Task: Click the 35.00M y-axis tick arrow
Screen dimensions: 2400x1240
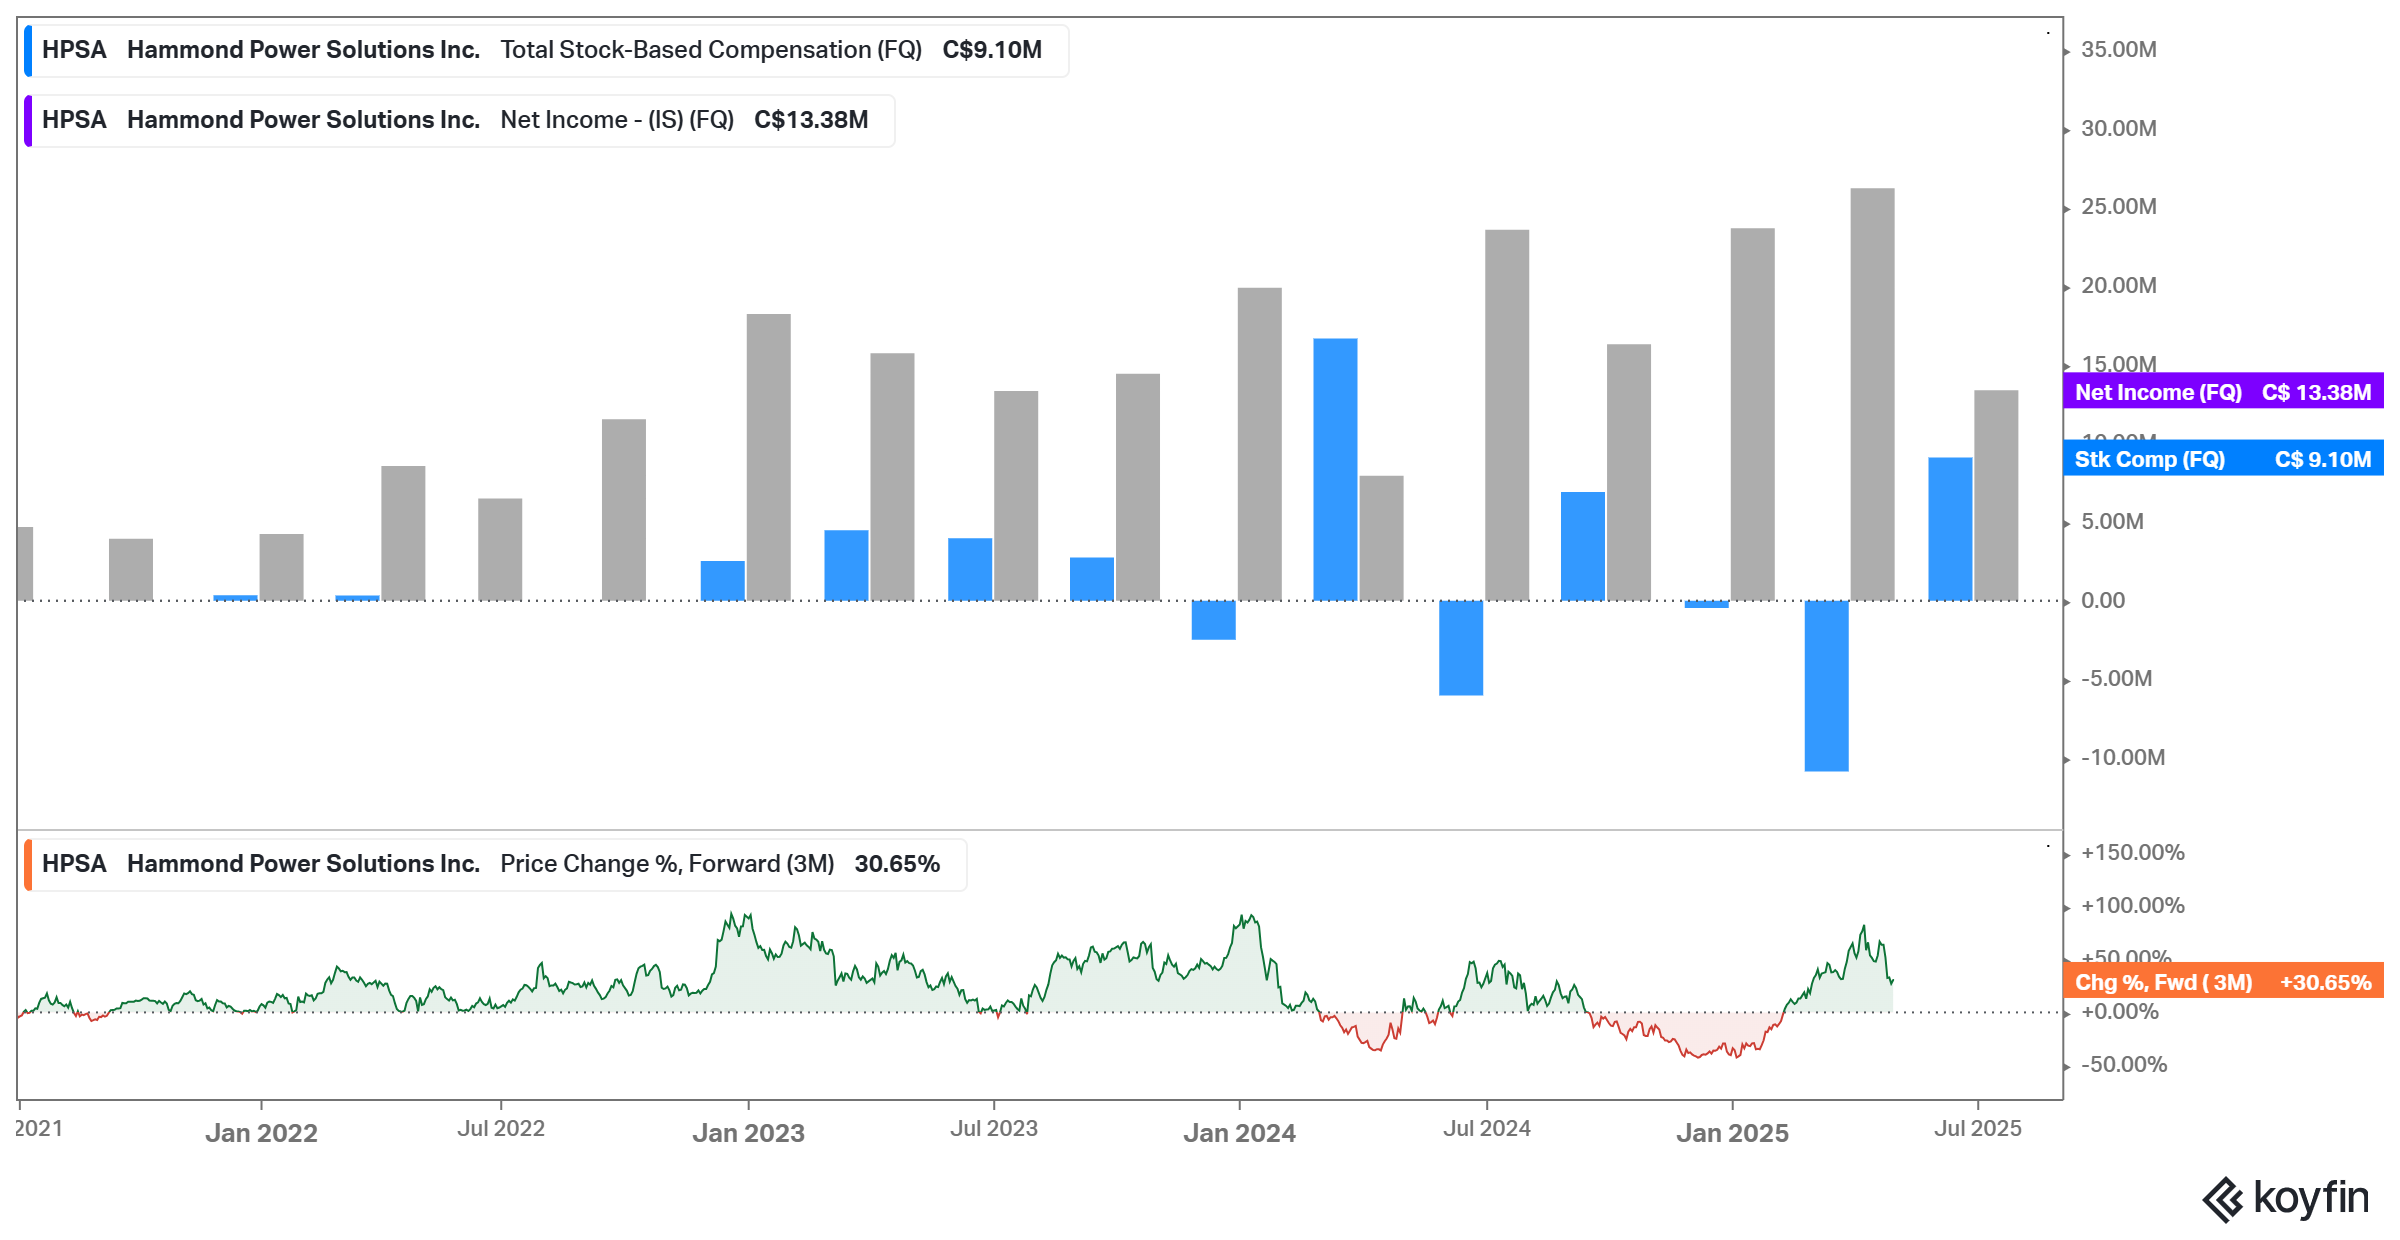Action: point(2067,52)
